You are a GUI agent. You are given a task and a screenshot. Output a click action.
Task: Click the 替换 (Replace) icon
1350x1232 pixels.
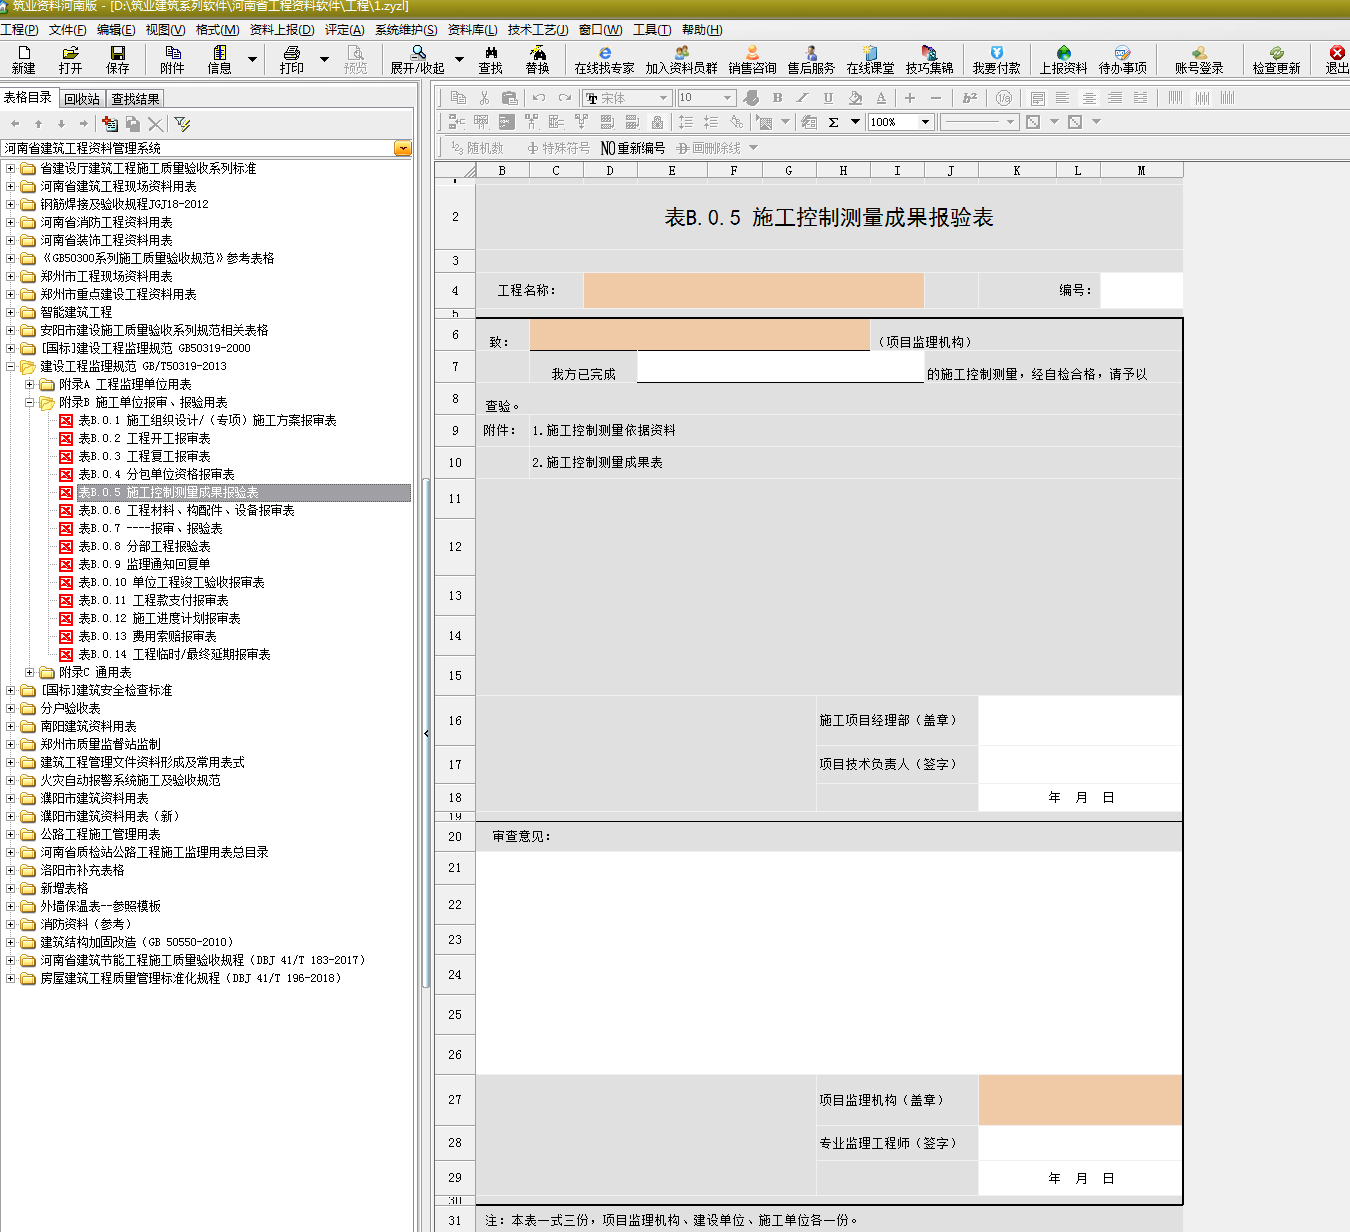pyautogui.click(x=537, y=59)
